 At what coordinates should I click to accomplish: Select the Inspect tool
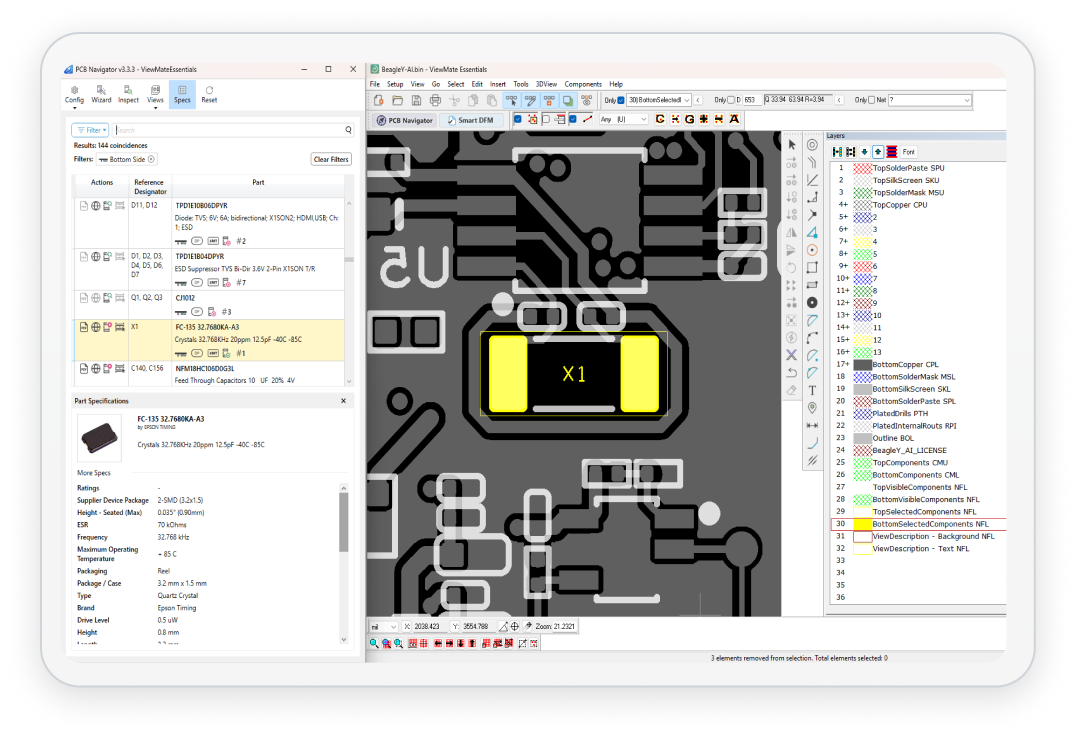(128, 93)
